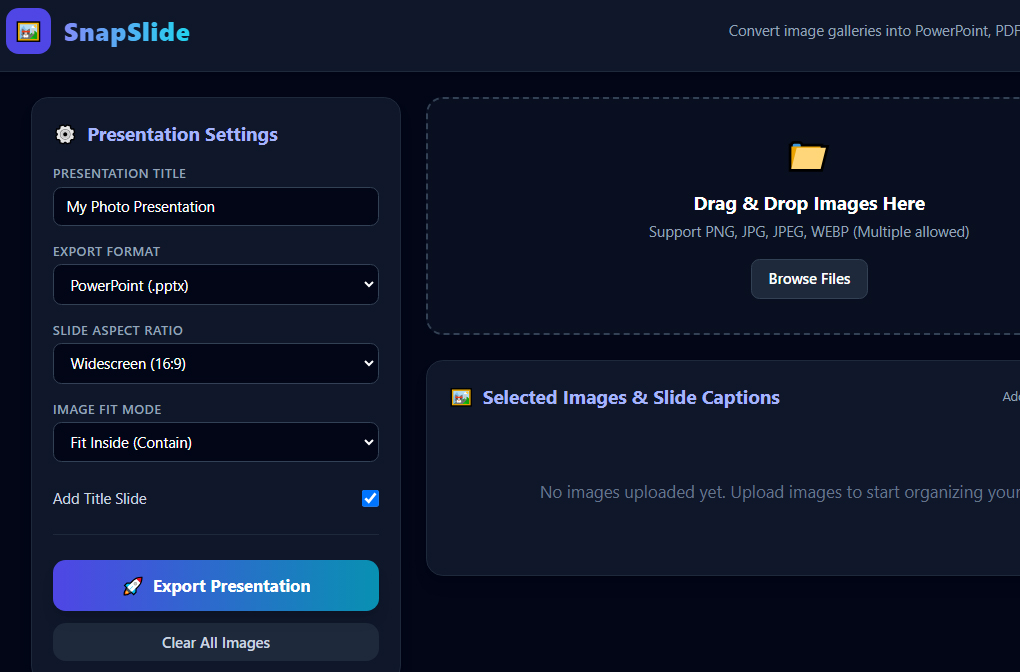Click the rocket icon on Export button

pyautogui.click(x=133, y=586)
